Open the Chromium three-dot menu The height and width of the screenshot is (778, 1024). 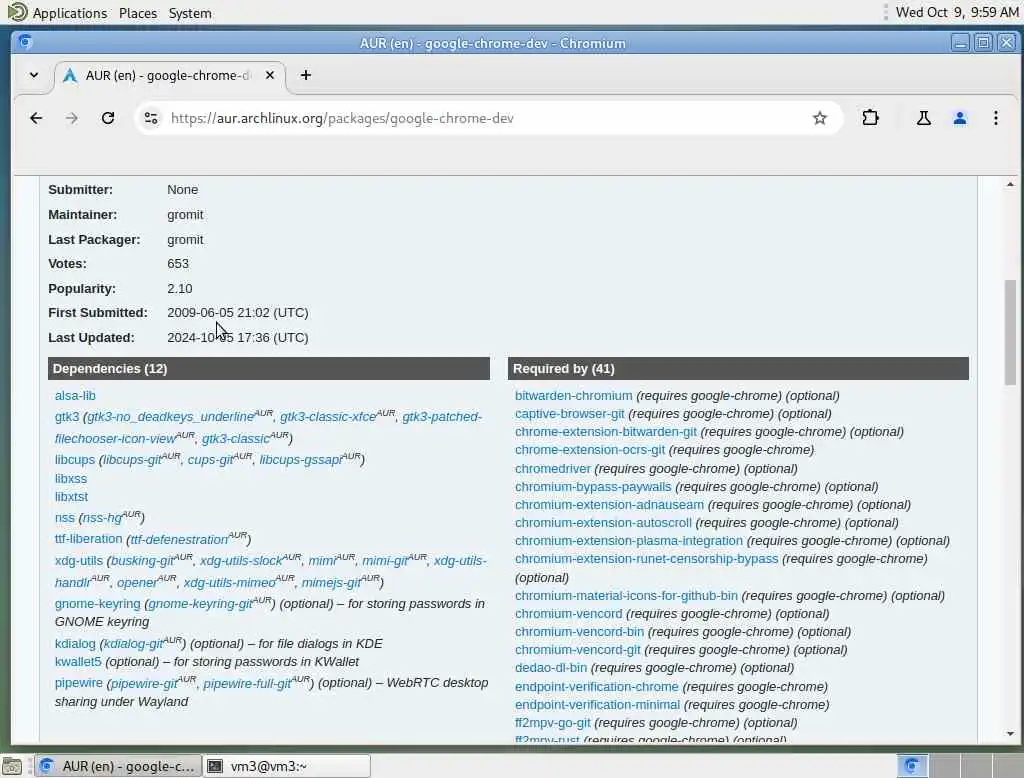click(995, 118)
